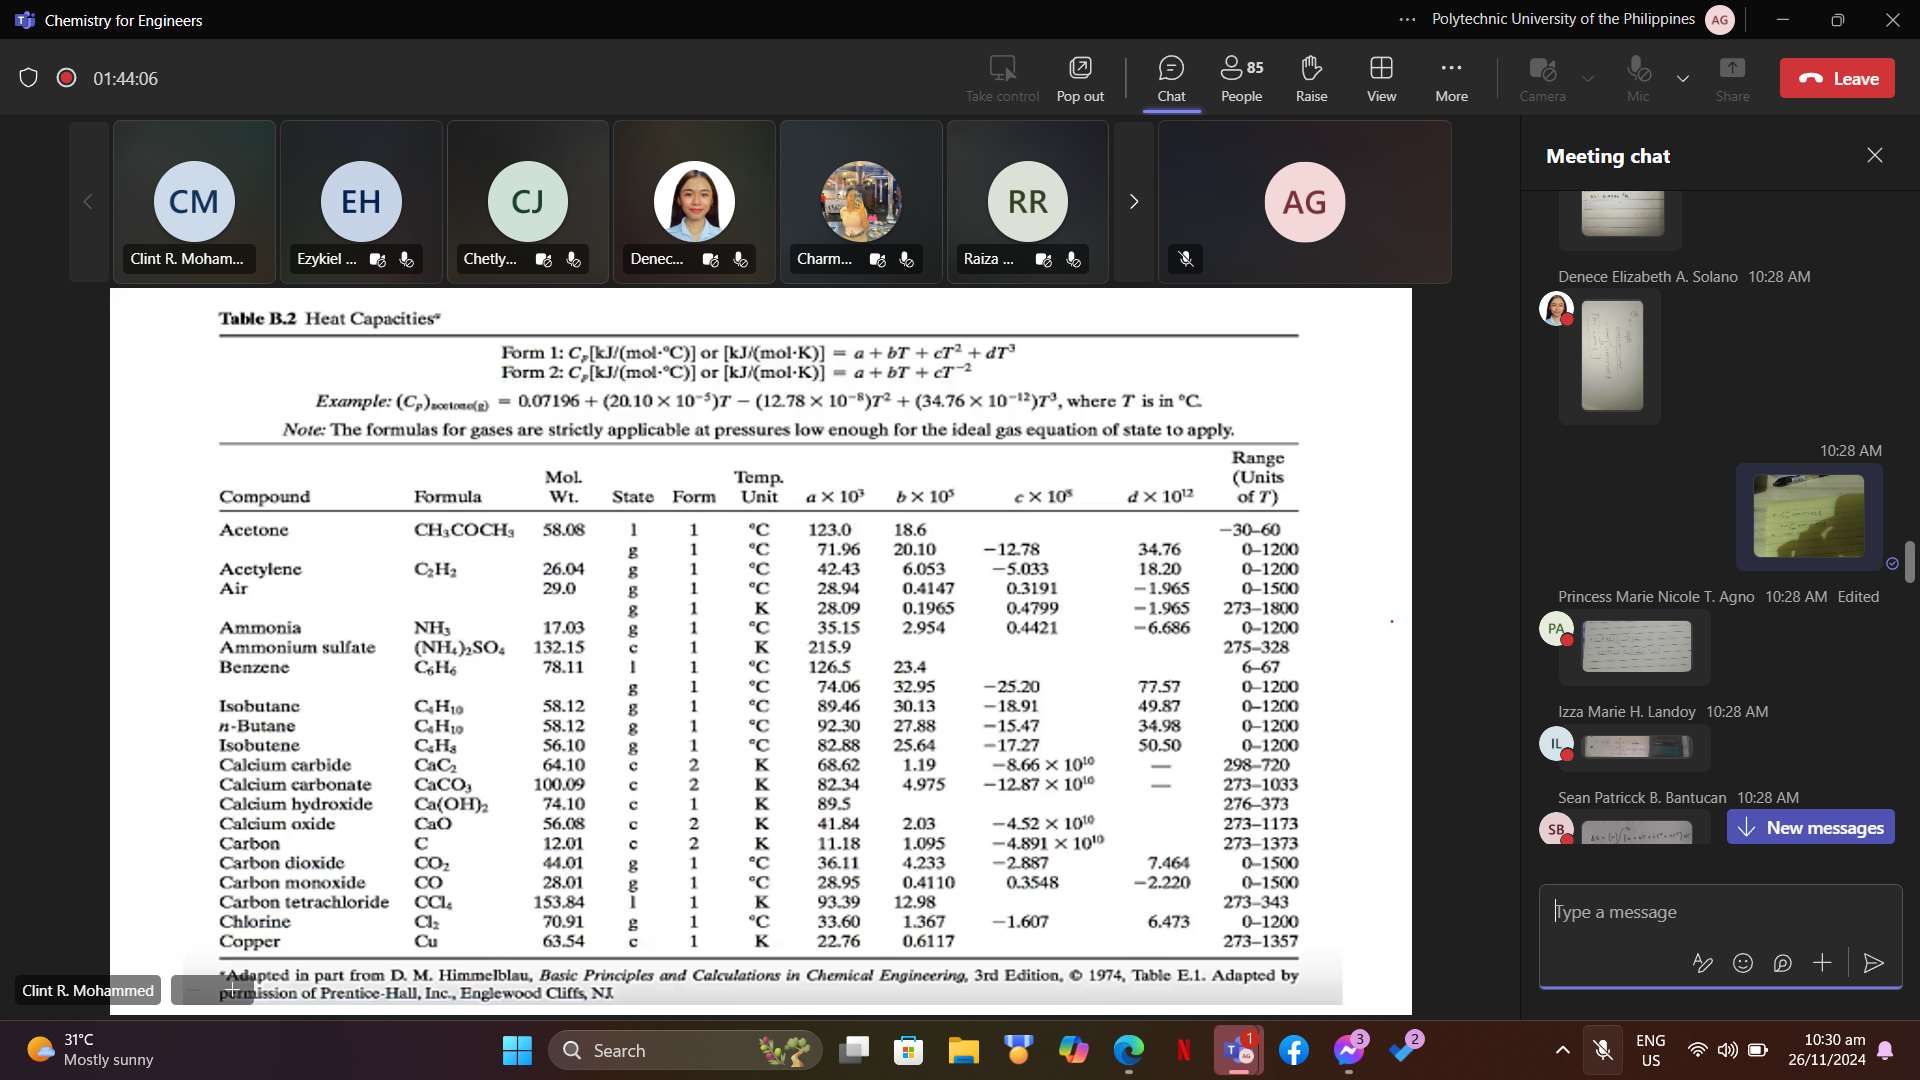Close the Meeting chat panel
1920x1080 pixels.
(1875, 155)
